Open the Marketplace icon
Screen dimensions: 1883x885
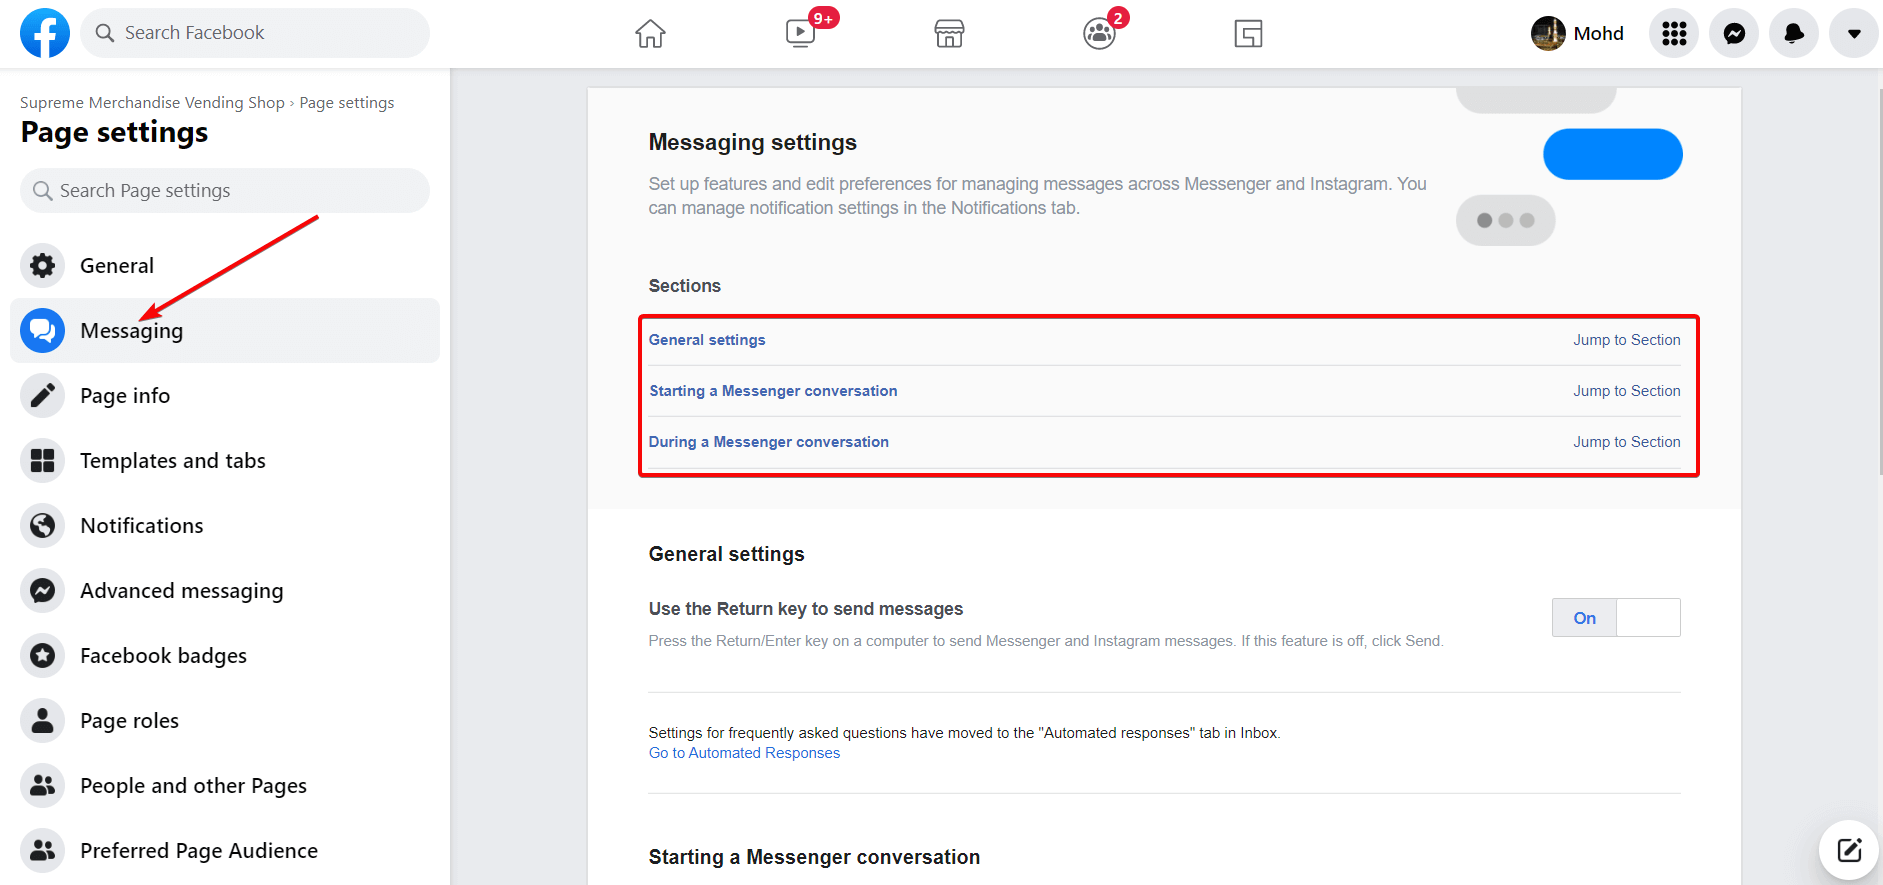(x=949, y=33)
